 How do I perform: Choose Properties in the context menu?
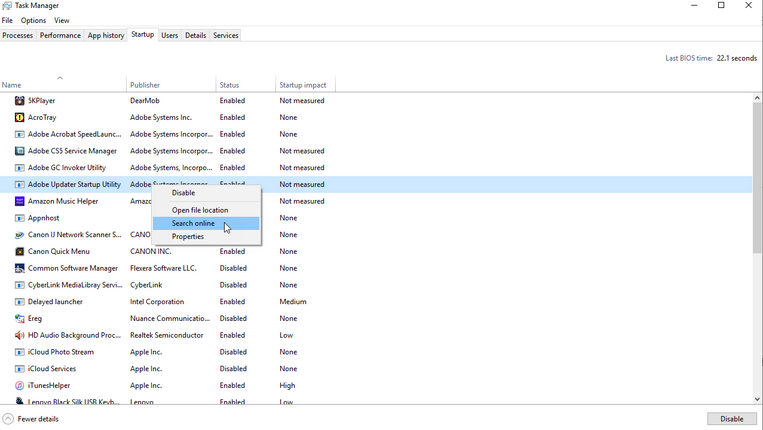[x=206, y=236]
